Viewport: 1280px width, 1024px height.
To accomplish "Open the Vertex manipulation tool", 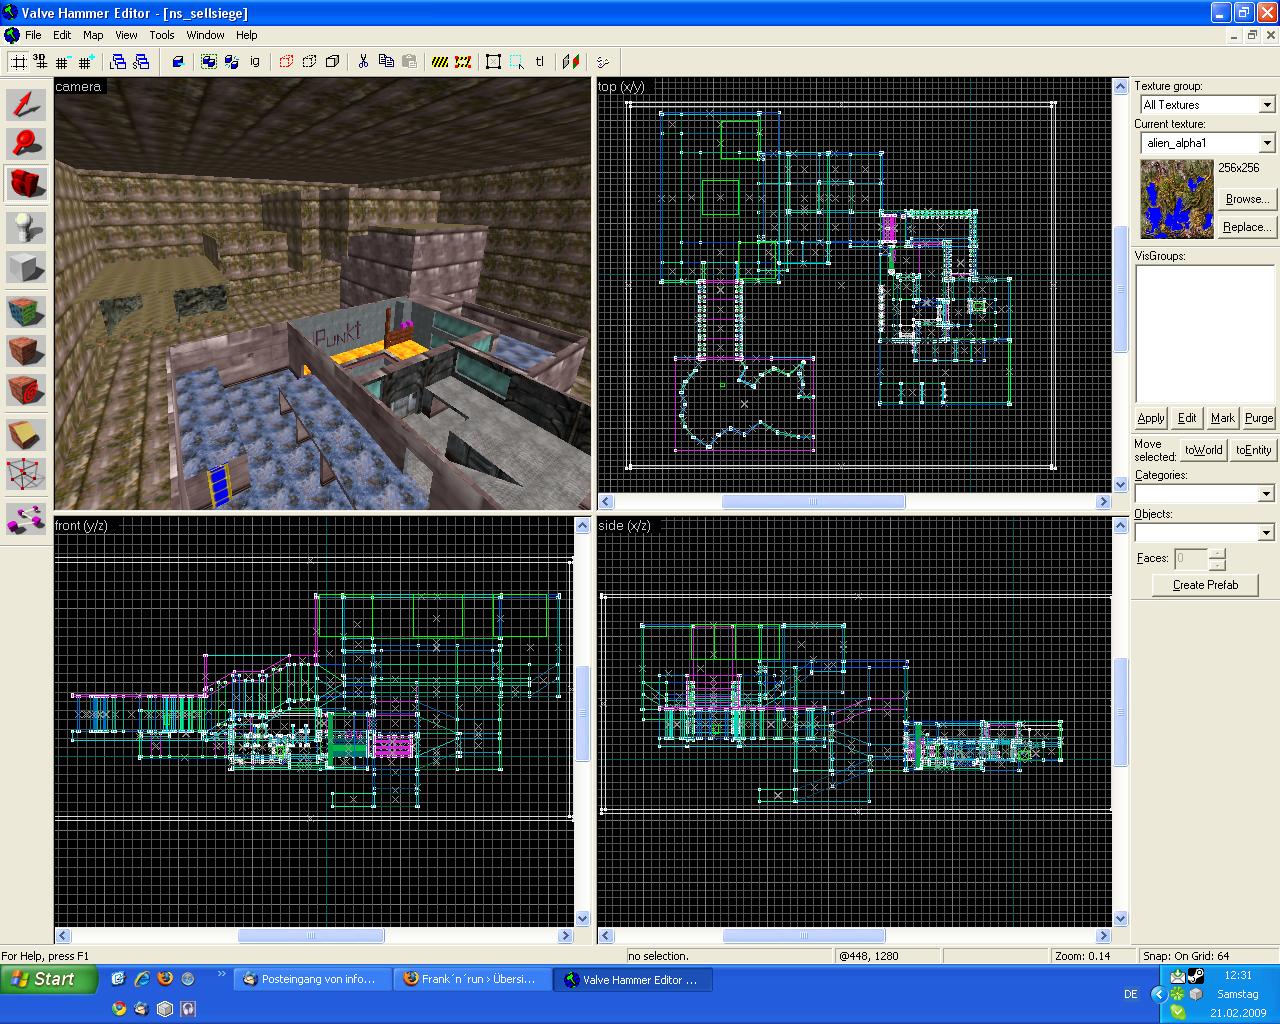I will pos(27,474).
